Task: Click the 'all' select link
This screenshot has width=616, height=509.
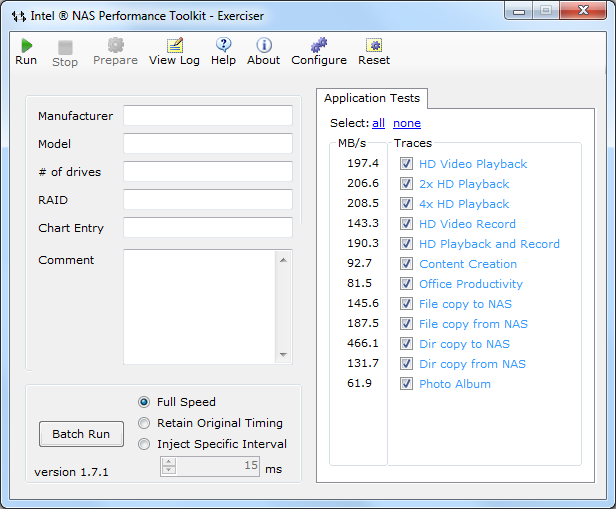Action: [378, 123]
